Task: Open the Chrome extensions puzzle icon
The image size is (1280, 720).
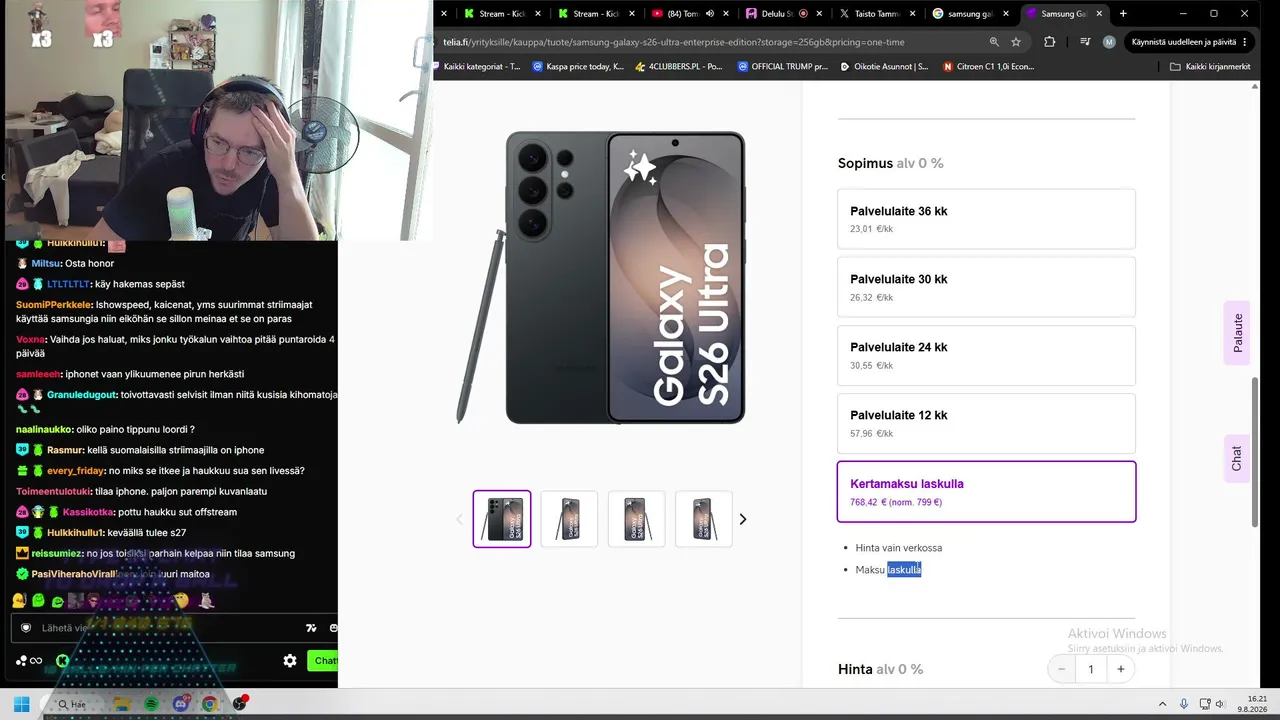Action: pos(1049,42)
